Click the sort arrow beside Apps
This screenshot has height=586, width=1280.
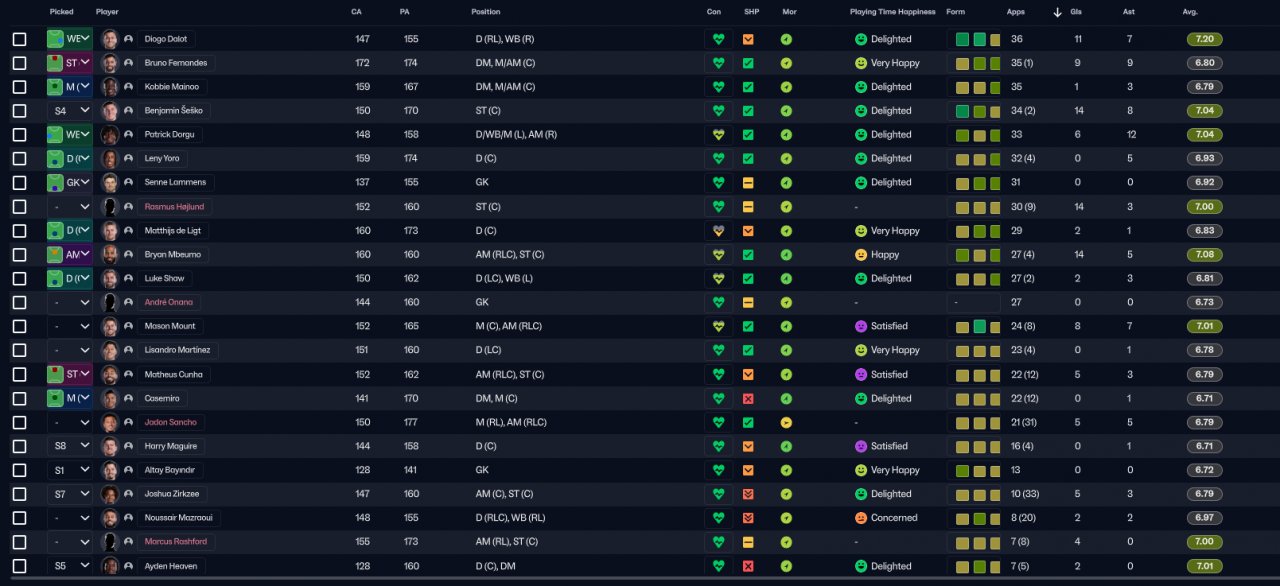1058,12
